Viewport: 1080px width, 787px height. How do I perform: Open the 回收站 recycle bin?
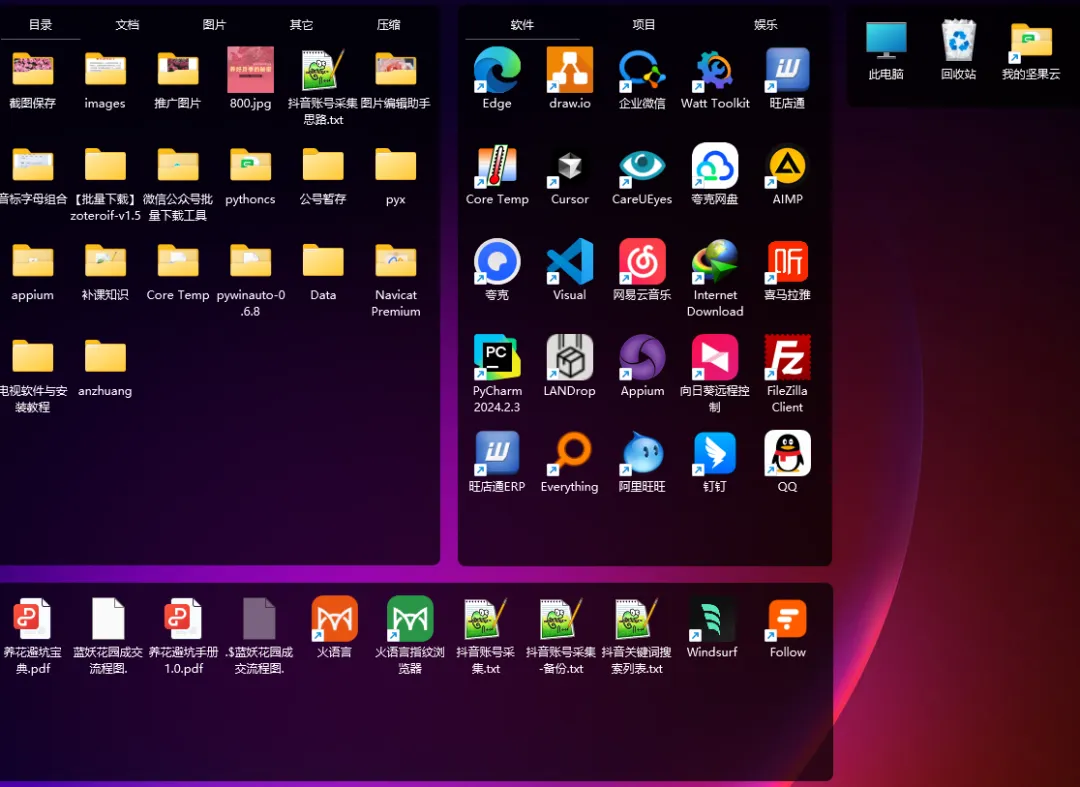pos(959,41)
